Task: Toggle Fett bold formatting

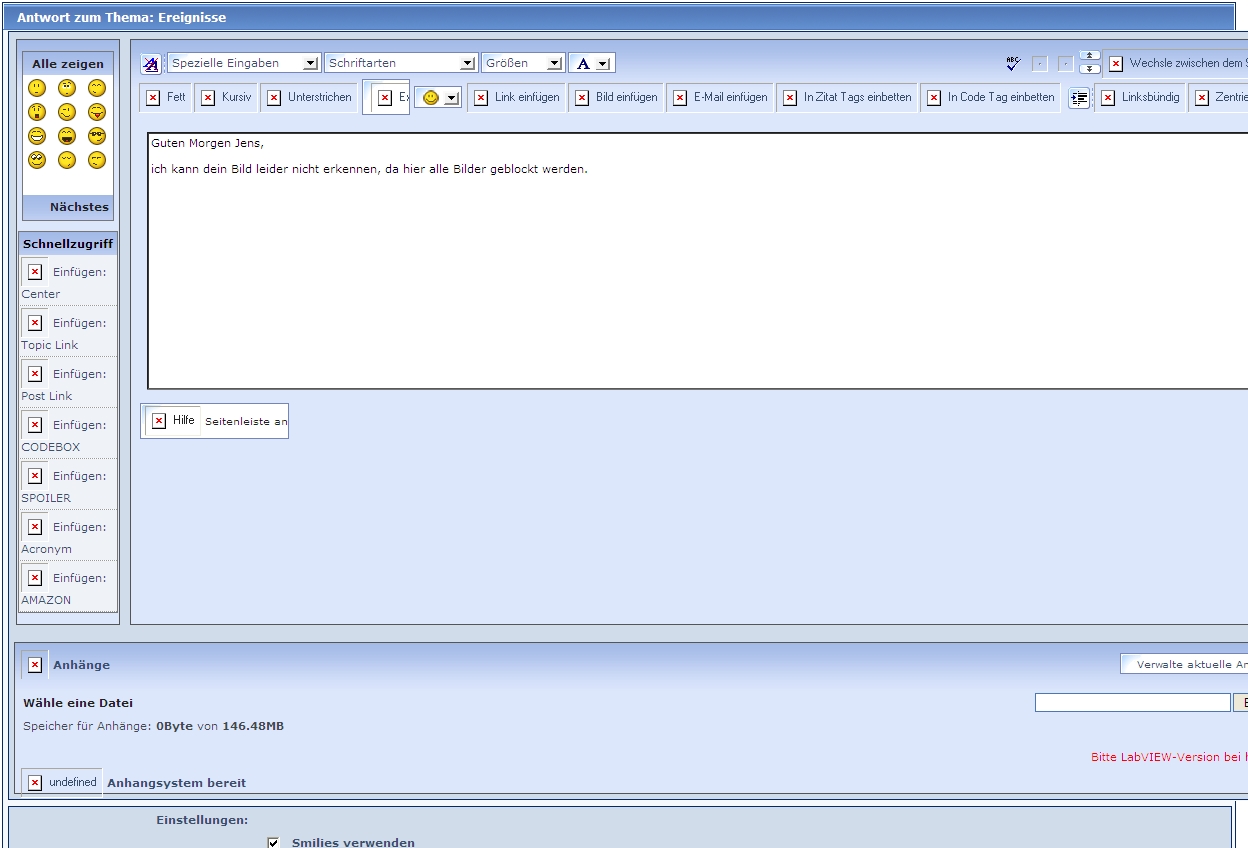Action: (165, 98)
